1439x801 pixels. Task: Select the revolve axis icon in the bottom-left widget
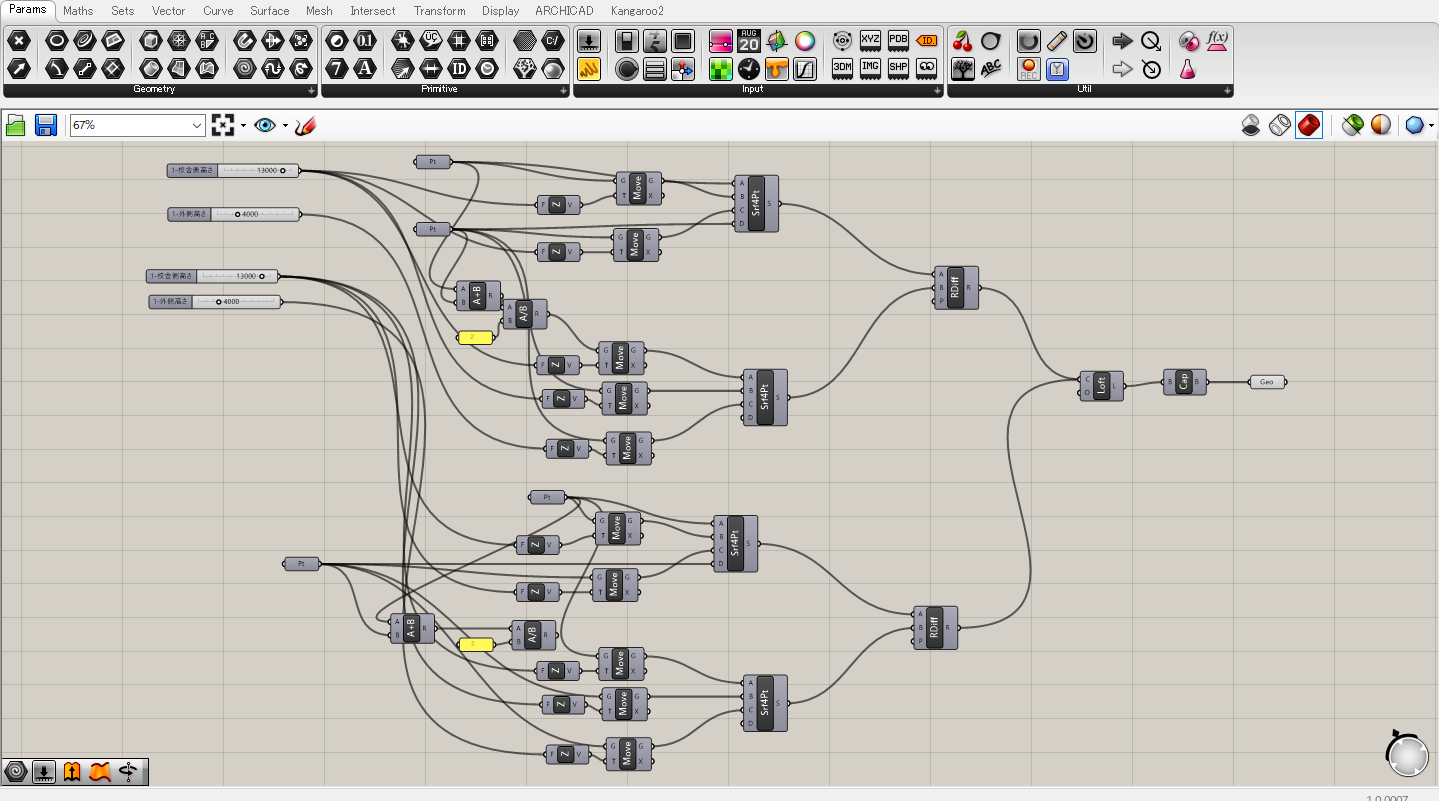tap(128, 771)
